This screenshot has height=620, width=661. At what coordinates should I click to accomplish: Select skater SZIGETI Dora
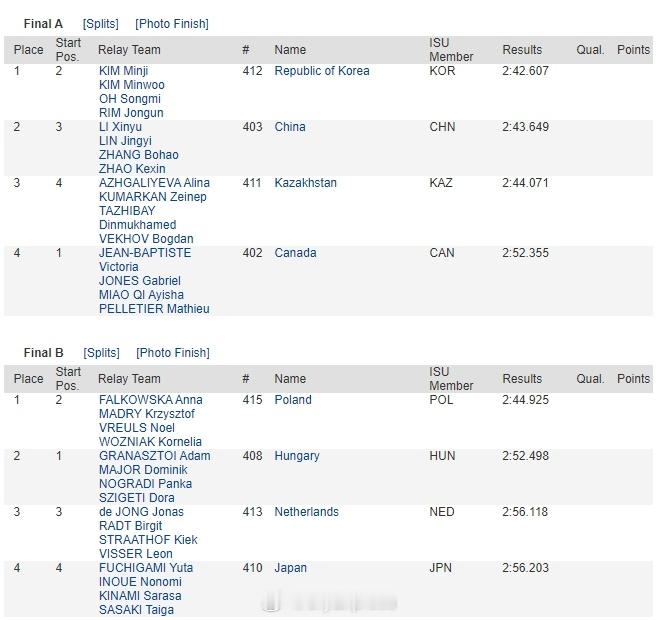coord(137,498)
